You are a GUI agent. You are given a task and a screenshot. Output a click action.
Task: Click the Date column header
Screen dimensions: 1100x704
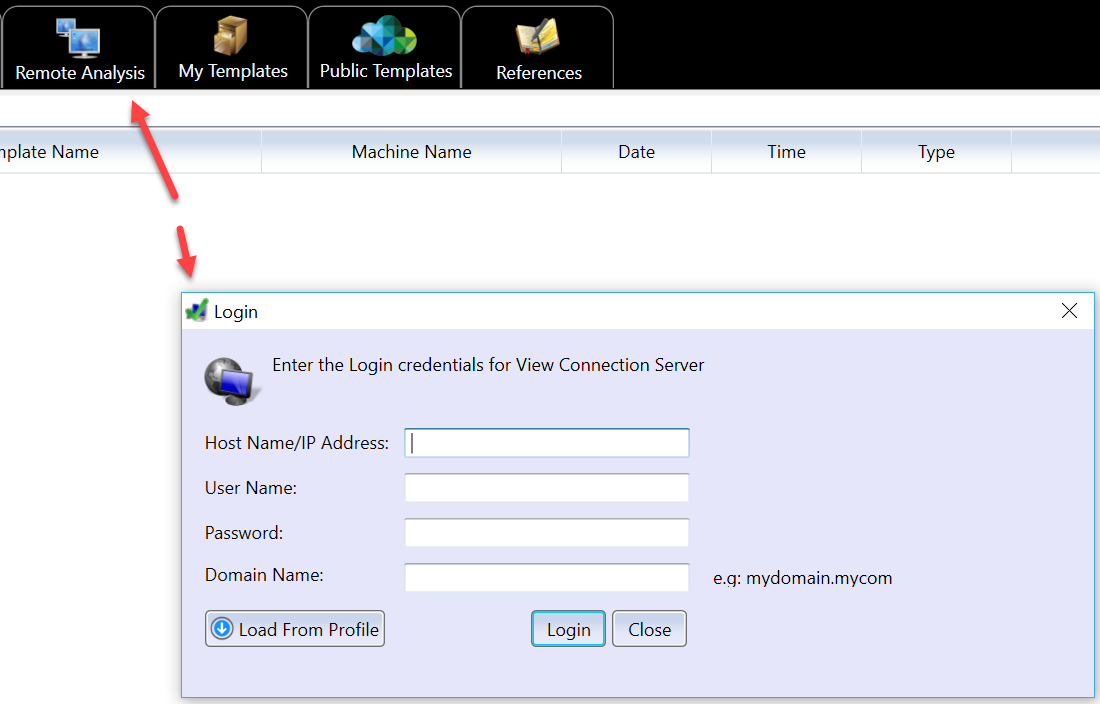(x=636, y=151)
